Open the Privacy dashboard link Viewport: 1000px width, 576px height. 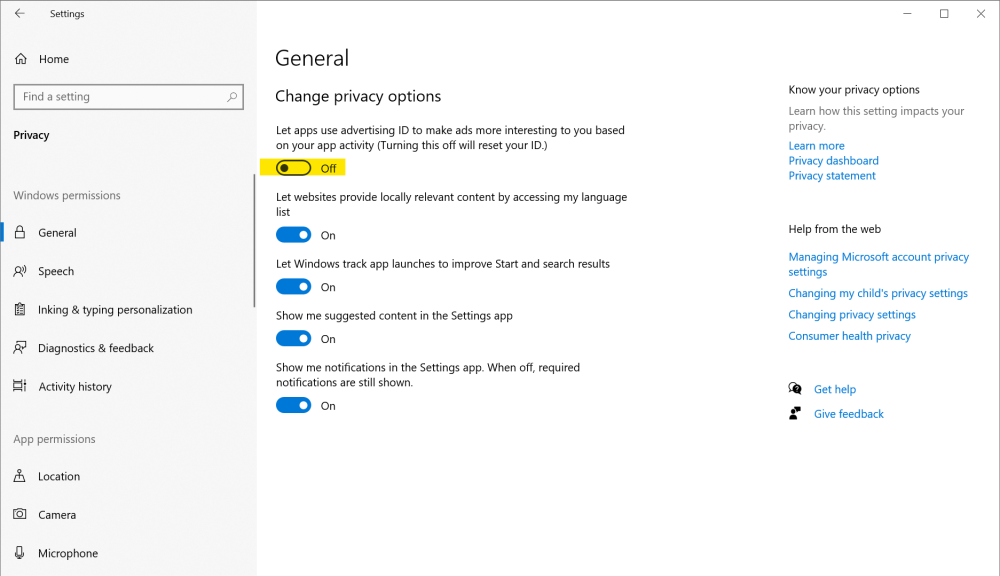[x=833, y=161]
